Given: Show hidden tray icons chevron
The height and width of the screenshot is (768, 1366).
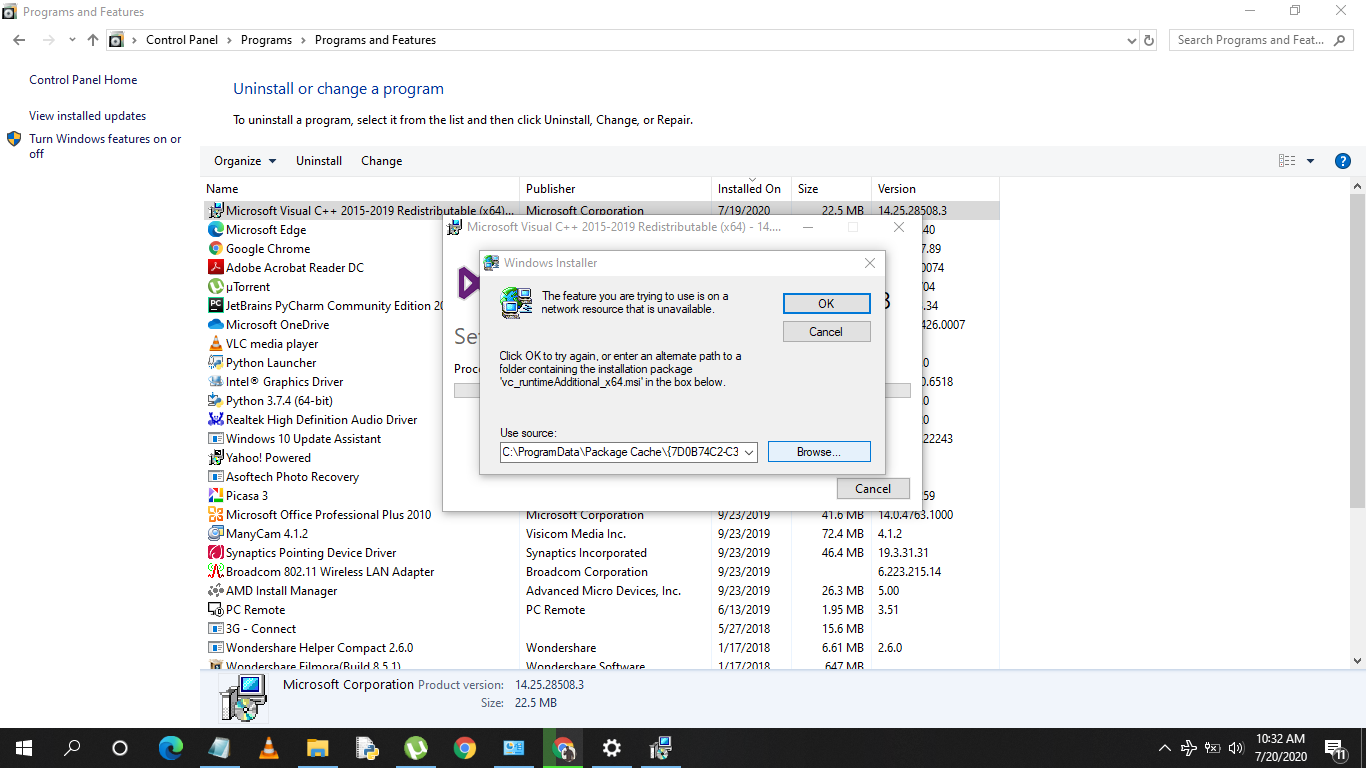Looking at the screenshot, I should (x=1164, y=748).
